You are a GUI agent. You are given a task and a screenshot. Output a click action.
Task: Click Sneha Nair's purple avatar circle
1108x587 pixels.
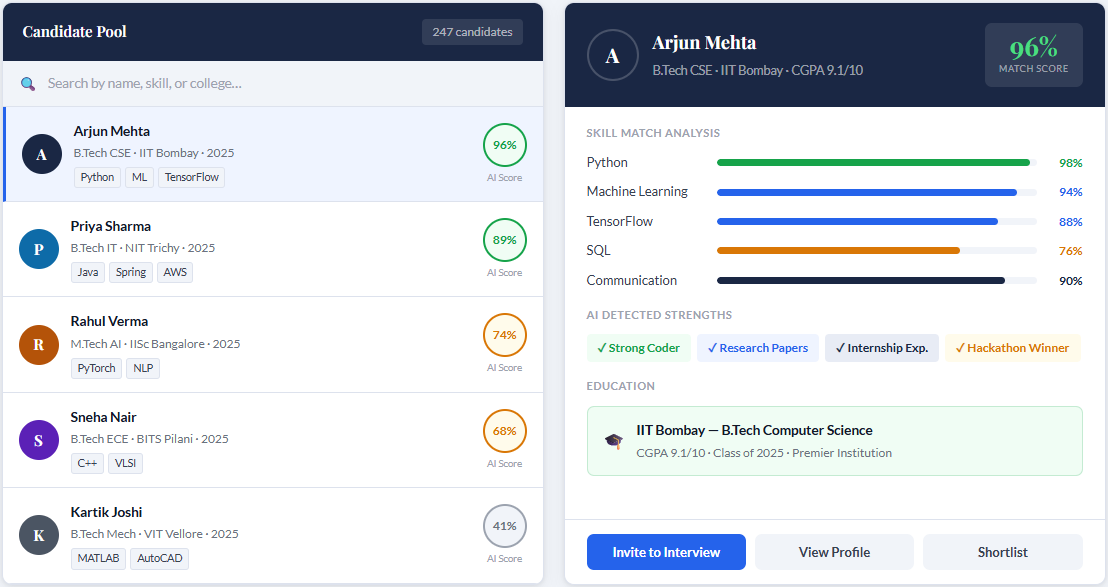[39, 440]
